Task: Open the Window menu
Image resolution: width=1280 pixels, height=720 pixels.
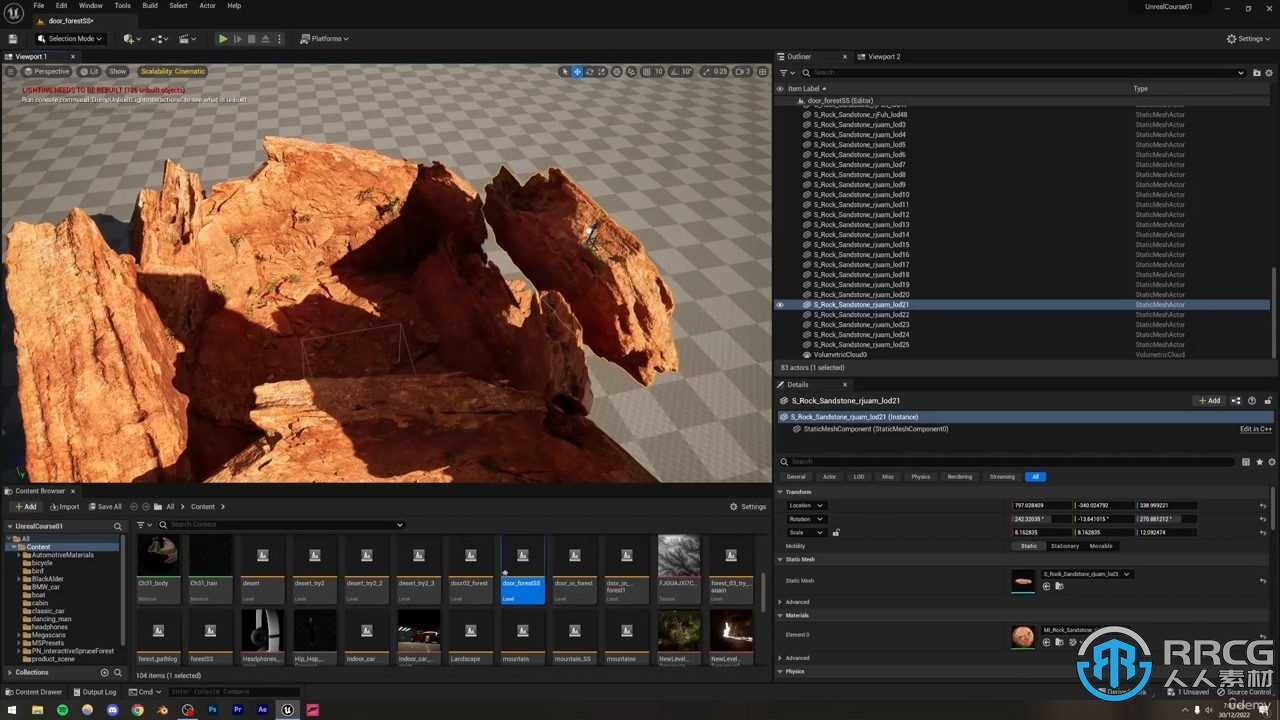Action: [91, 5]
